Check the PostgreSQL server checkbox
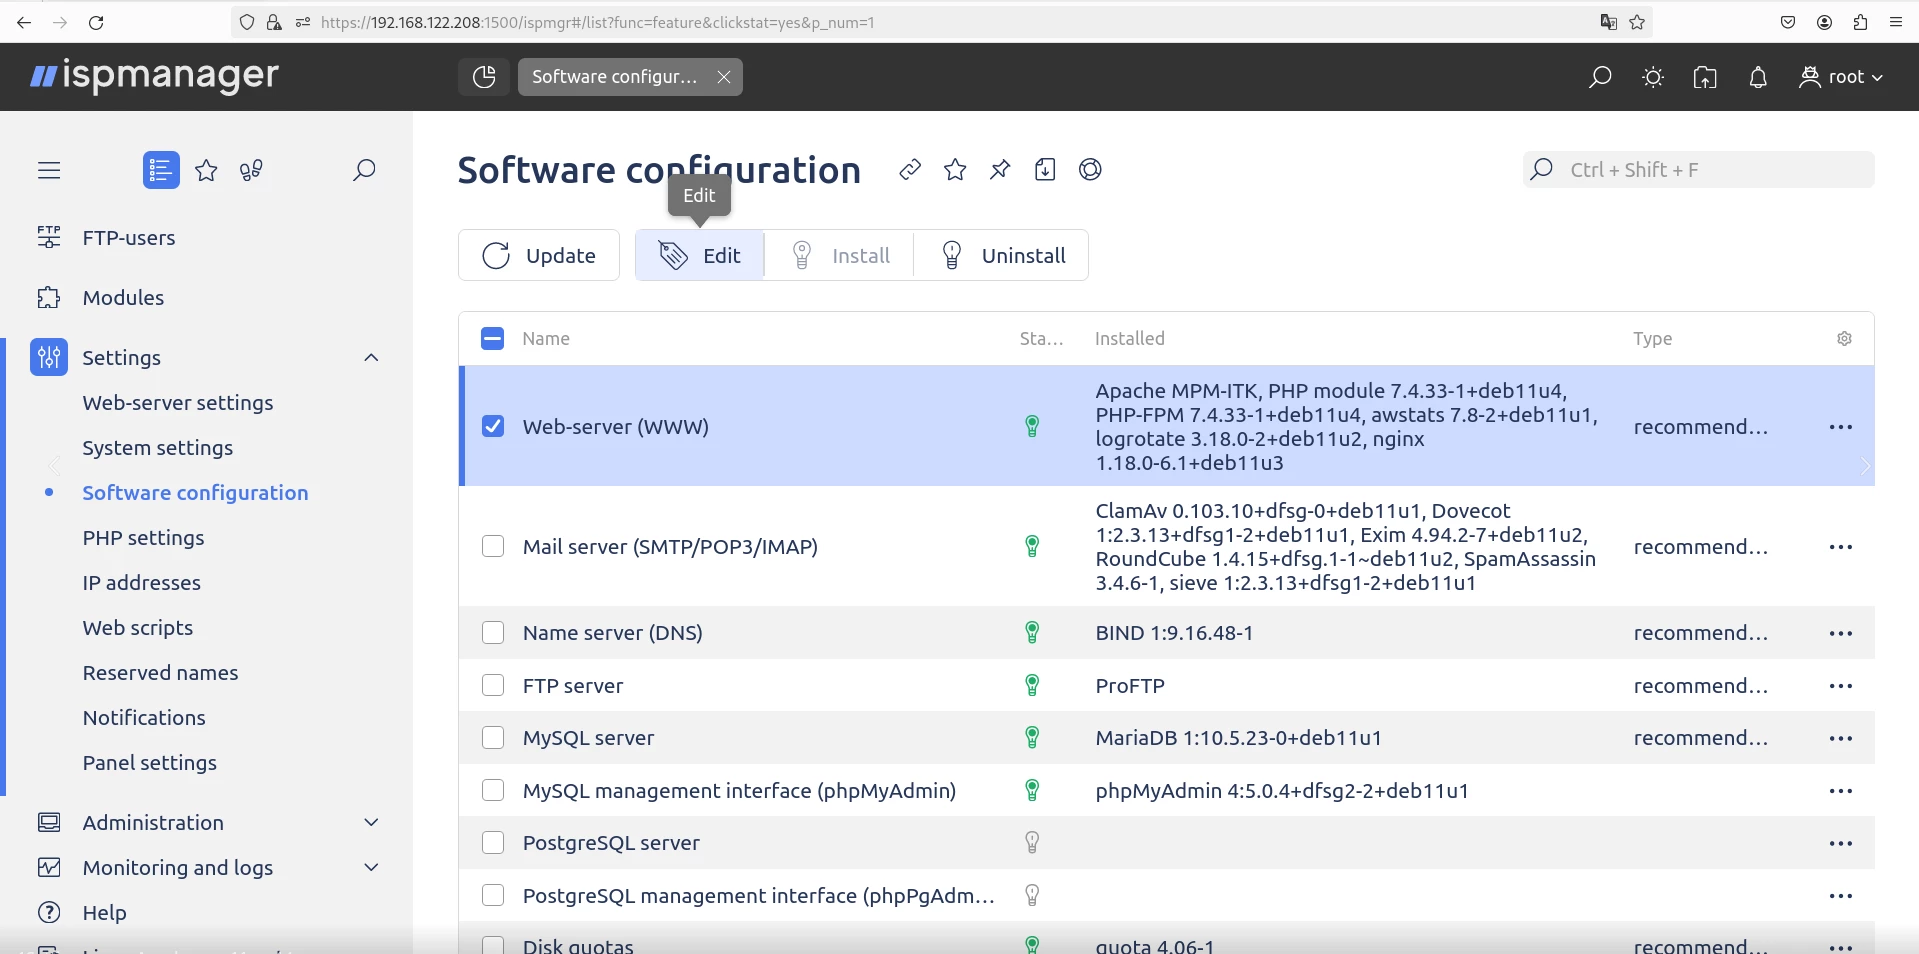 click(493, 843)
